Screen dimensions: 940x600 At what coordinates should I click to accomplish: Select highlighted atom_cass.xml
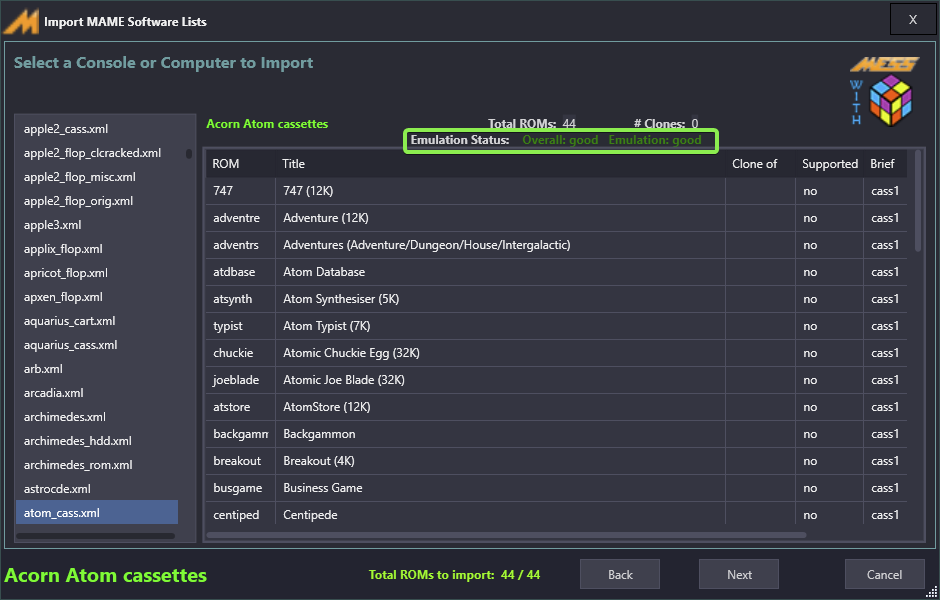[x=97, y=512]
